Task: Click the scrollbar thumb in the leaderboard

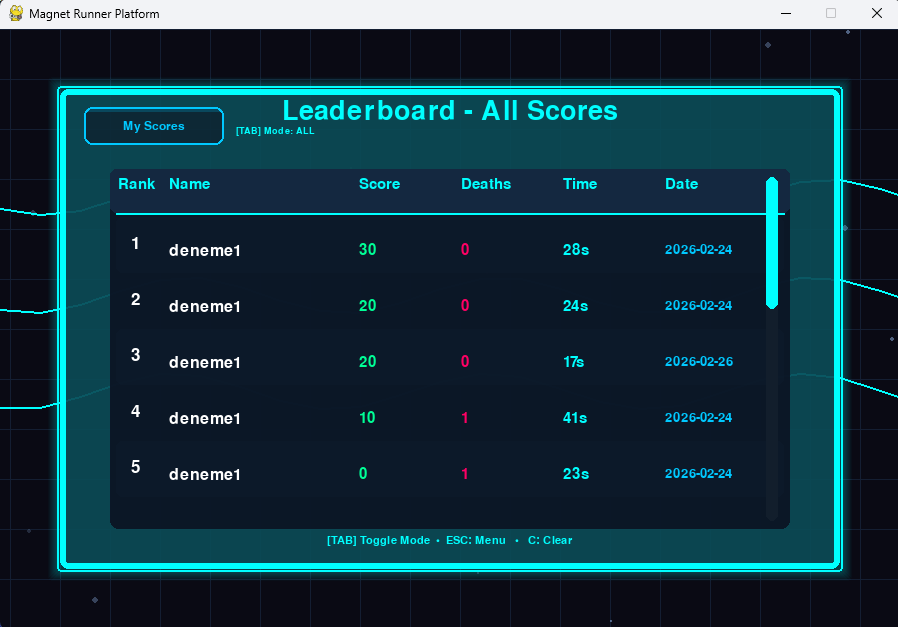Action: pos(771,243)
